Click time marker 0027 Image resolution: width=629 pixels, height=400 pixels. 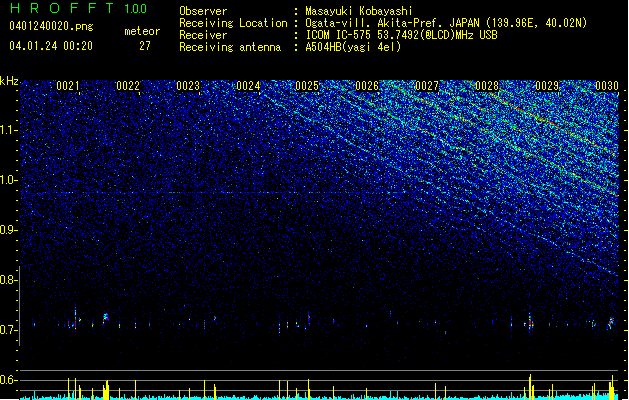[427, 86]
